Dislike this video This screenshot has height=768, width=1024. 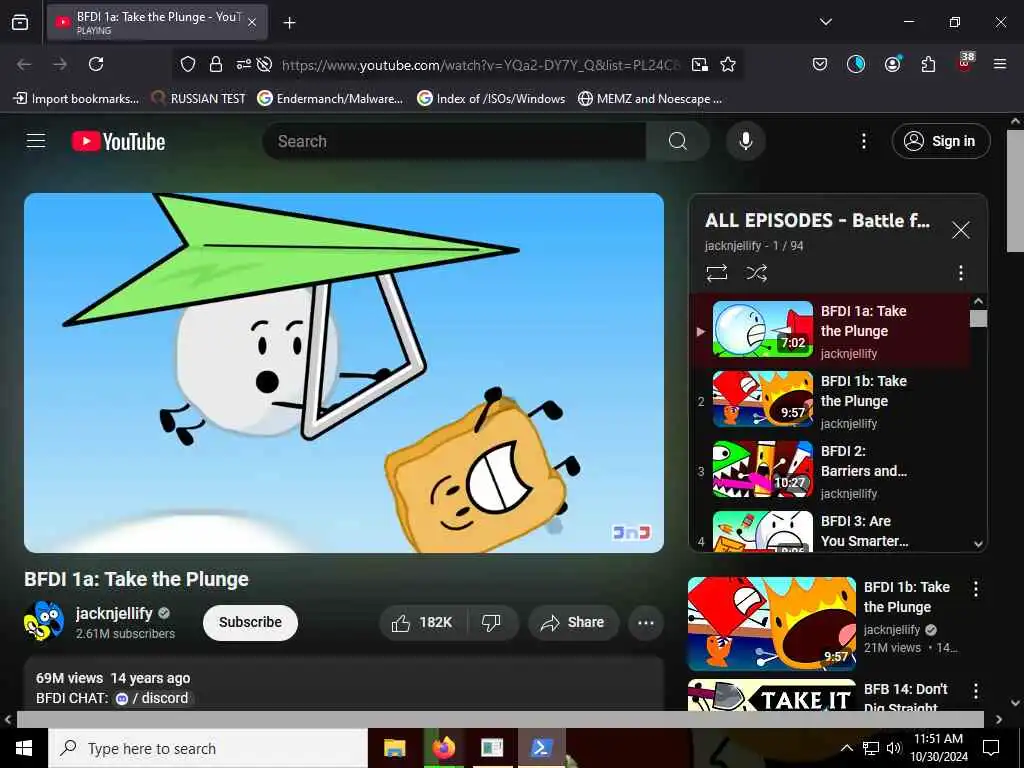coord(491,622)
